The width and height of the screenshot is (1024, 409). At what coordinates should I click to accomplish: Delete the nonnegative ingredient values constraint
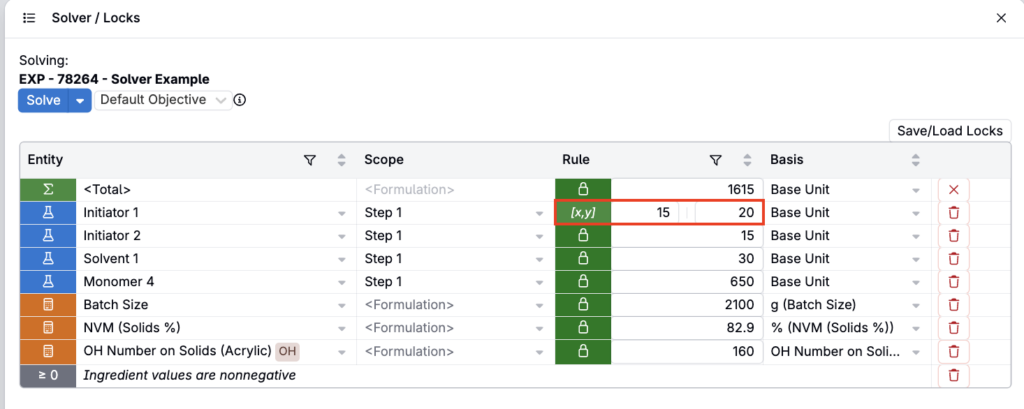tap(953, 375)
